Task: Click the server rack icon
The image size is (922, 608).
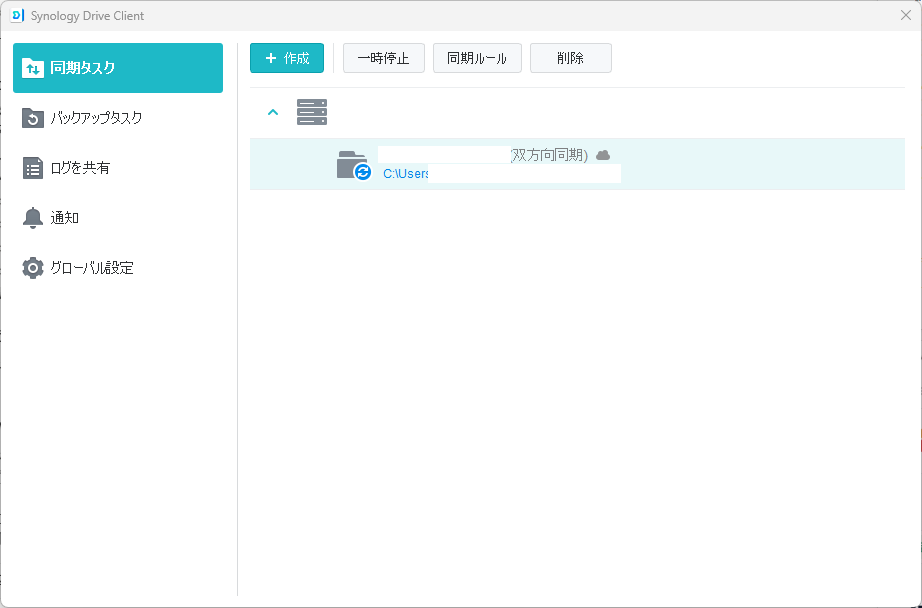Action: click(312, 112)
